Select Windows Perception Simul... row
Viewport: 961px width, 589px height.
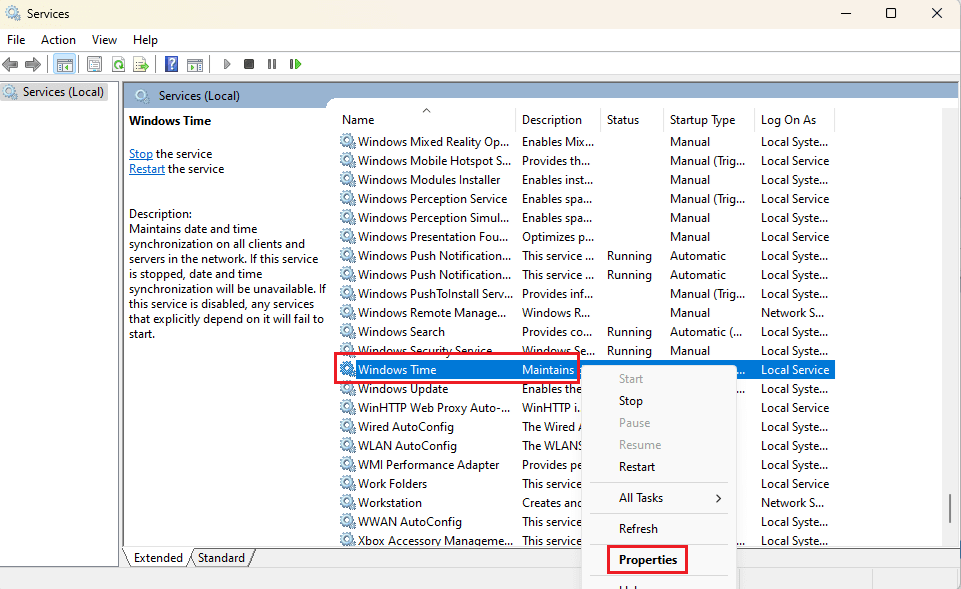tap(586, 218)
